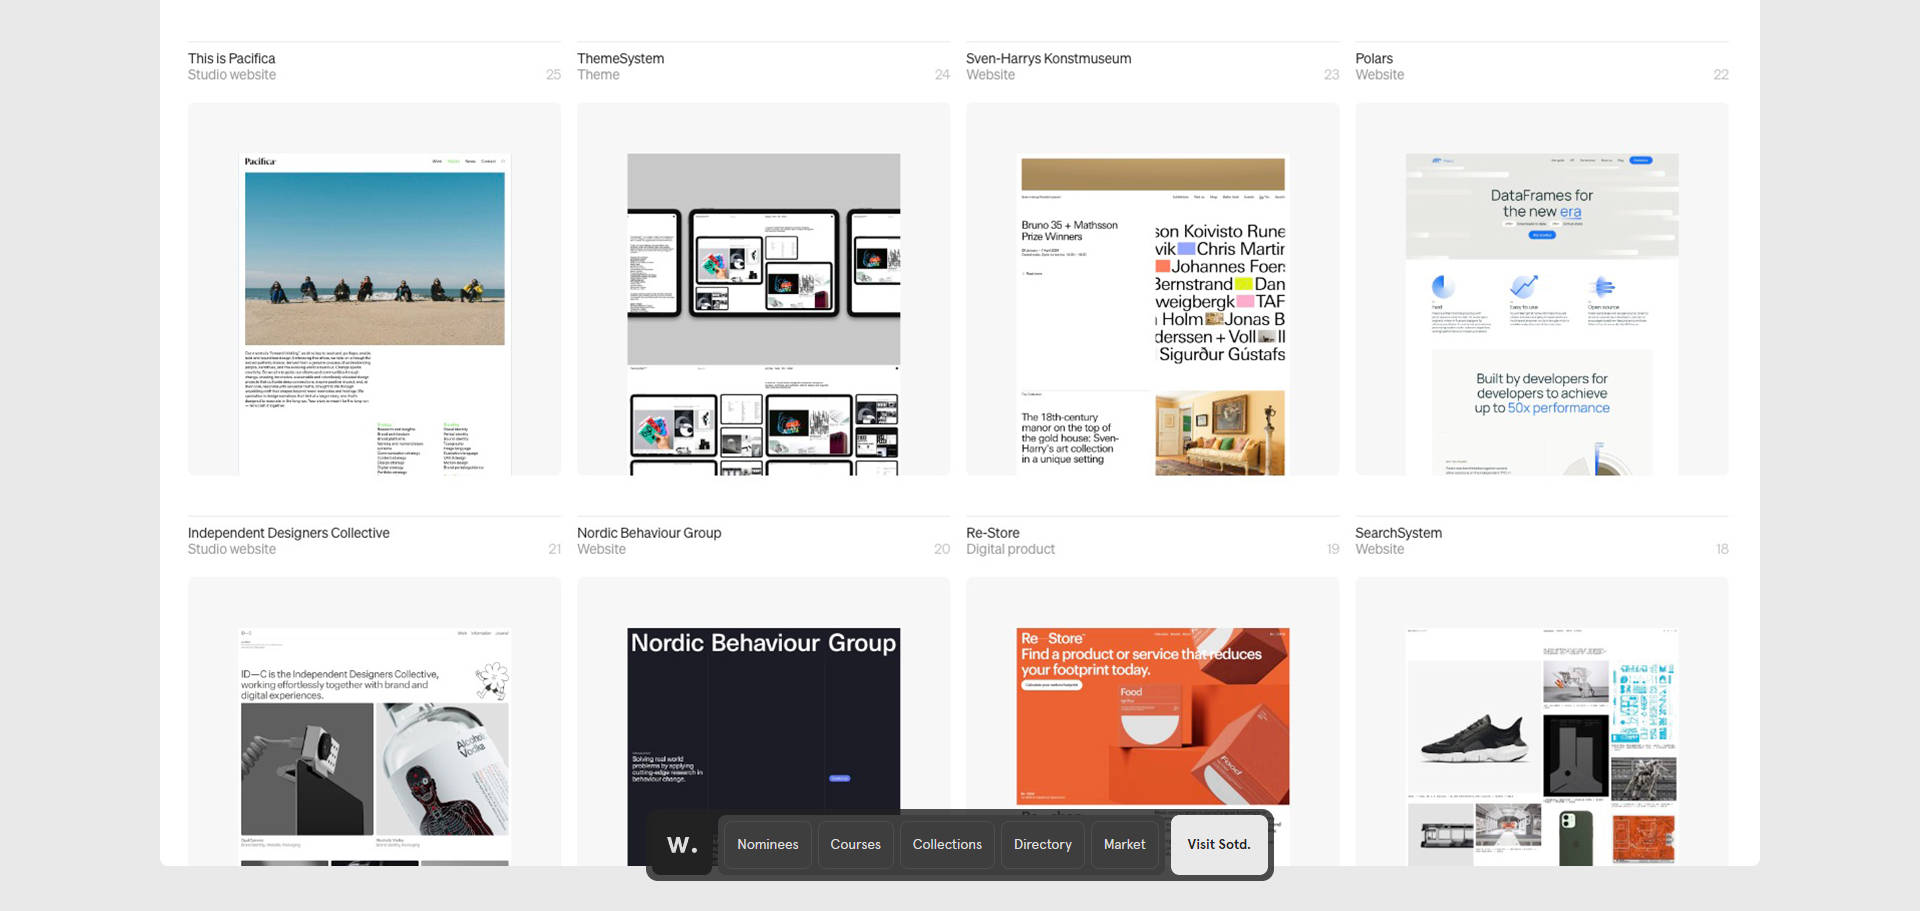
Task: Click the number 21 beside Independent Designers Collective
Action: click(x=554, y=549)
